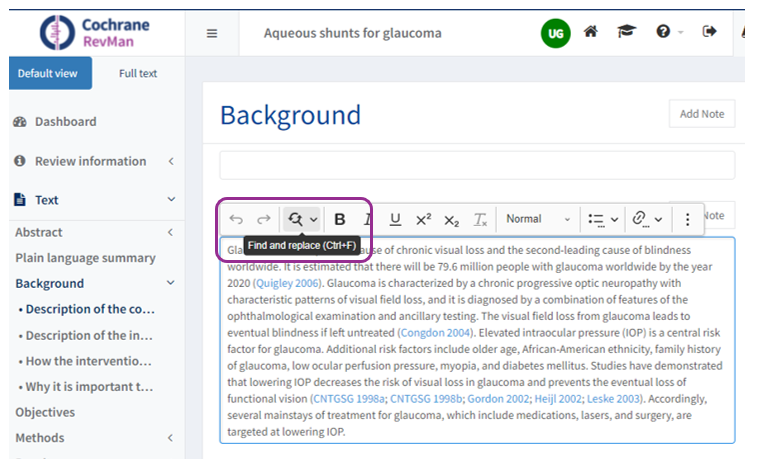778x469 pixels.
Task: Select the Default view tab
Action: tap(48, 73)
